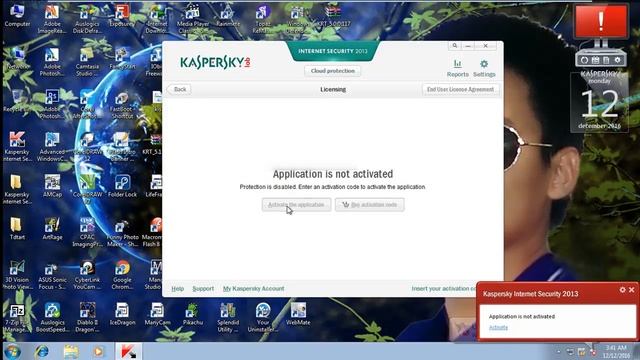
Task: Click the calendar gadget showing 12
Action: 599,104
